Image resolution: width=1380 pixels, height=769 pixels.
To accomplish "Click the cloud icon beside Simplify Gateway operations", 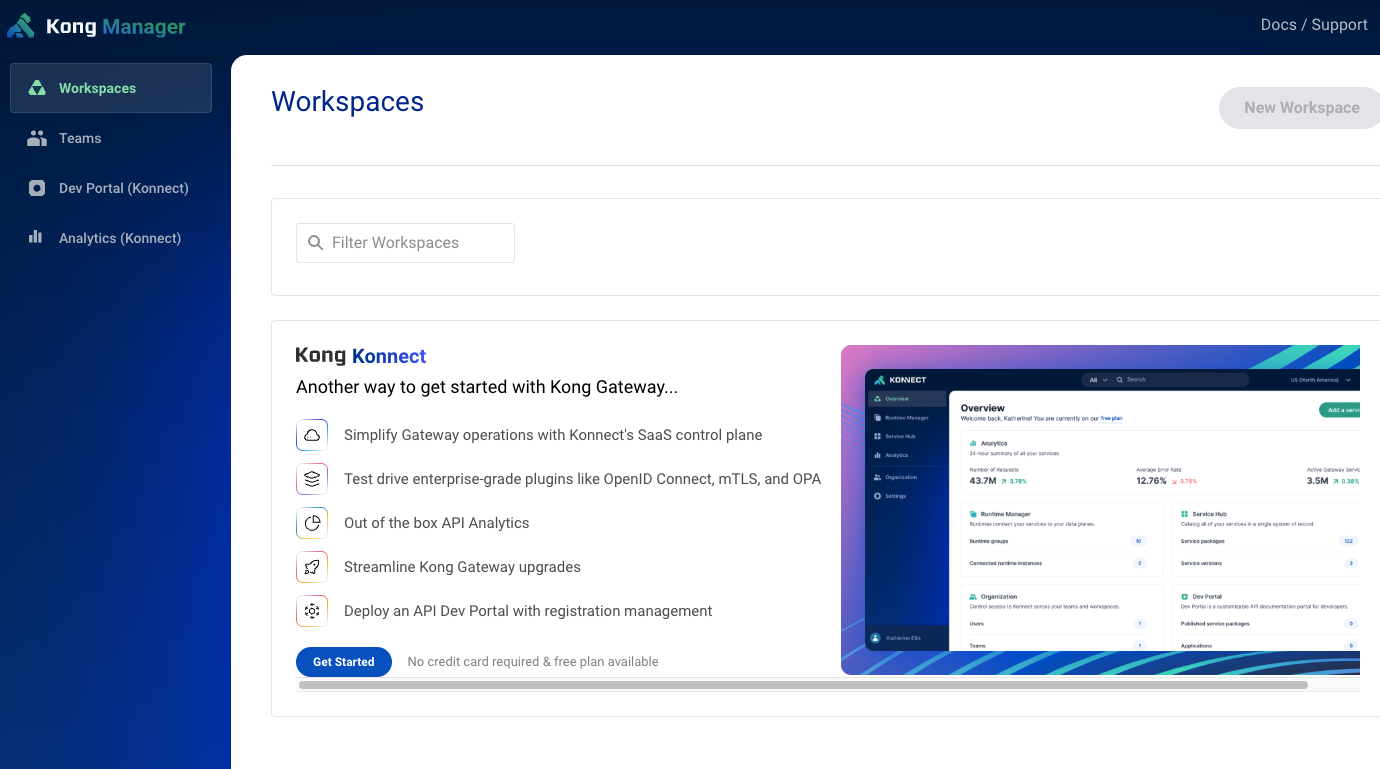I will (312, 435).
